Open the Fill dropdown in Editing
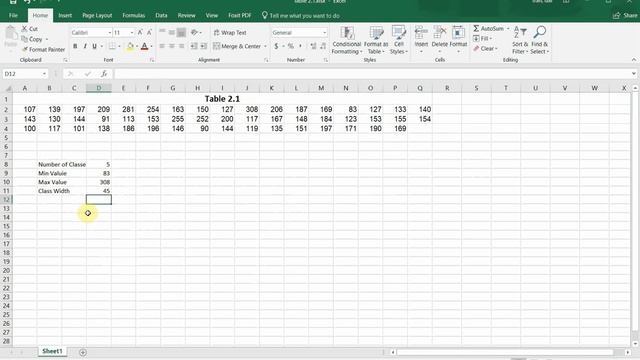Screen dimensions: 640x360 (482, 38)
